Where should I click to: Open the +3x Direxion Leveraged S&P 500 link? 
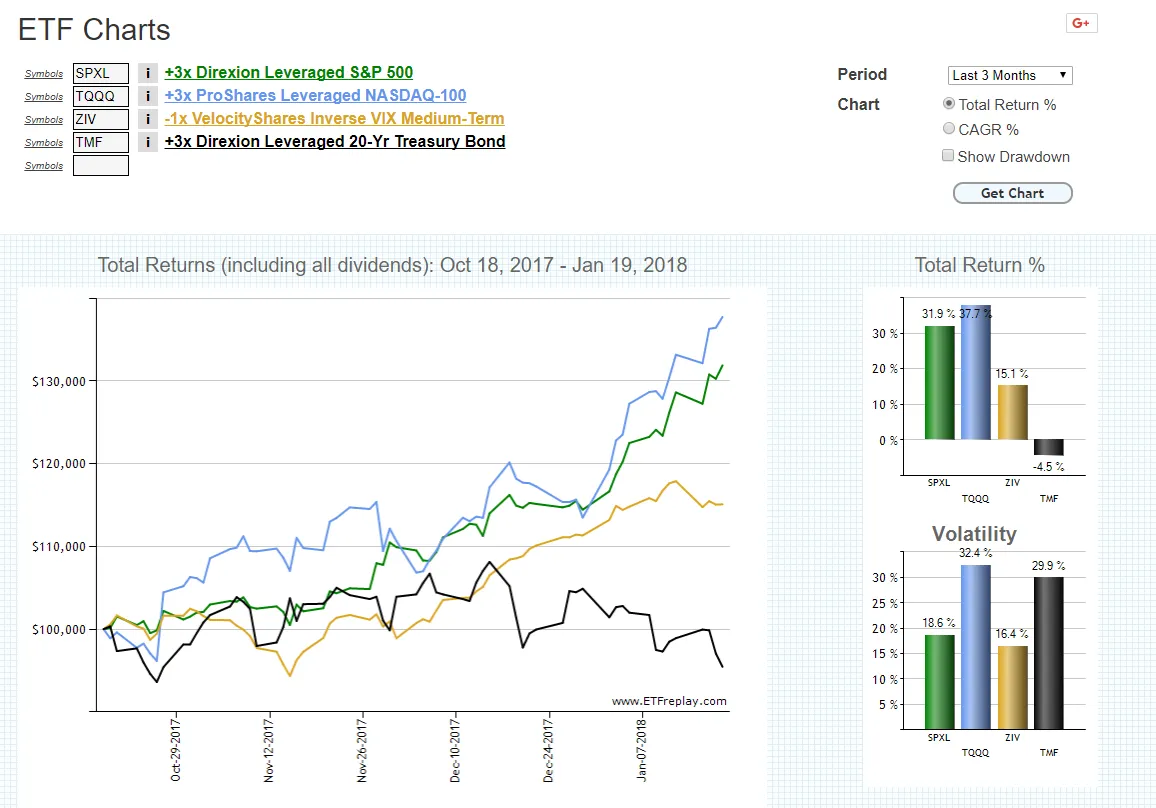(288, 72)
